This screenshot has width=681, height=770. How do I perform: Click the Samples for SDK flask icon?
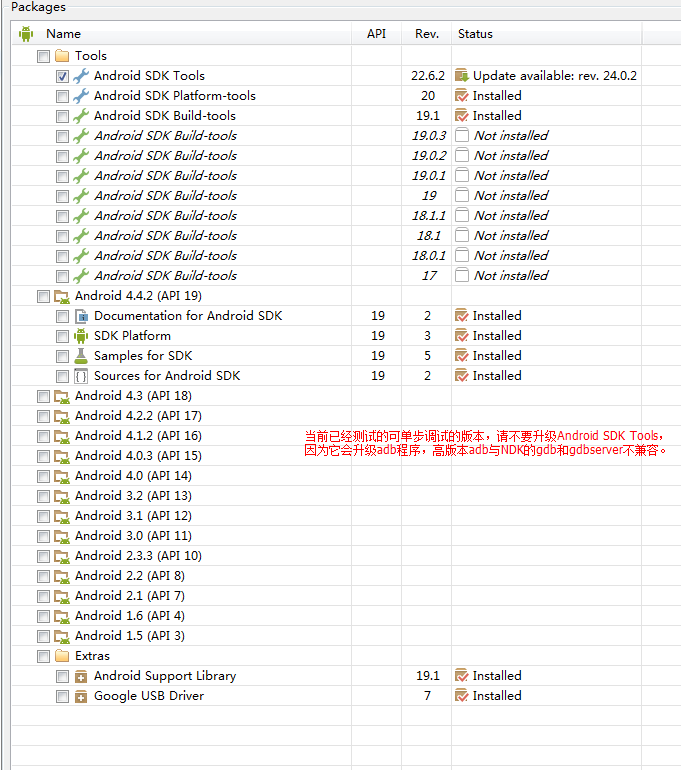click(81, 356)
